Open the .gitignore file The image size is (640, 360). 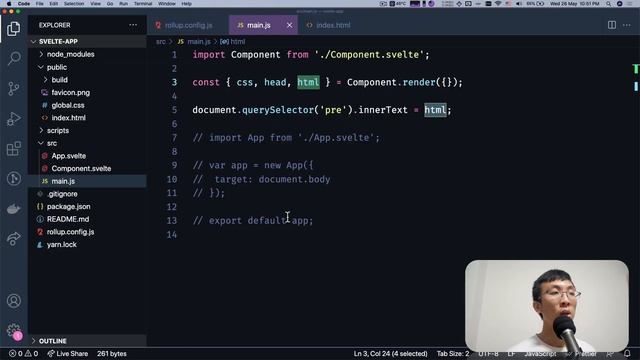pyautogui.click(x=87, y=193)
